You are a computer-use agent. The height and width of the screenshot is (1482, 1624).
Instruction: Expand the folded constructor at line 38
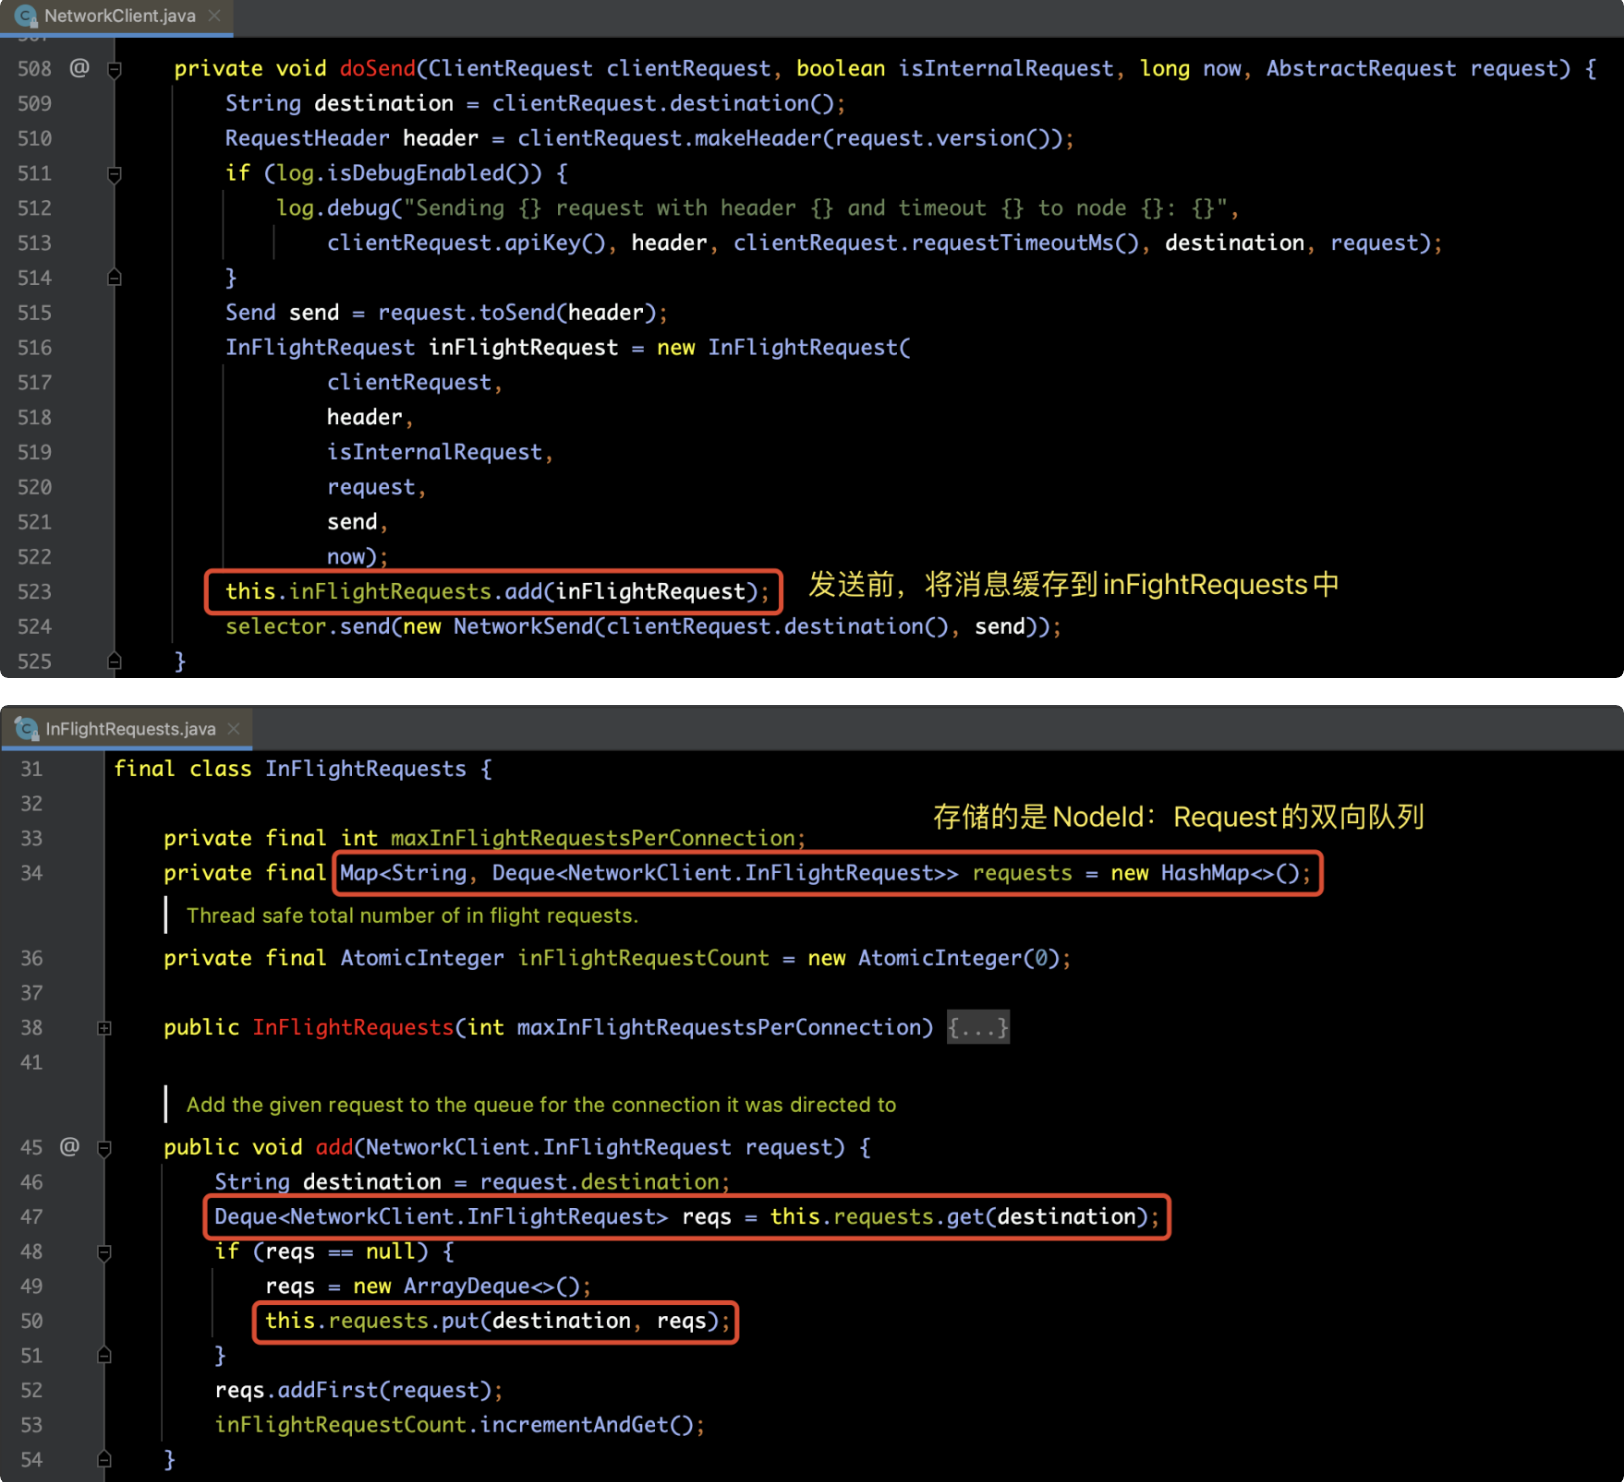point(104,1028)
